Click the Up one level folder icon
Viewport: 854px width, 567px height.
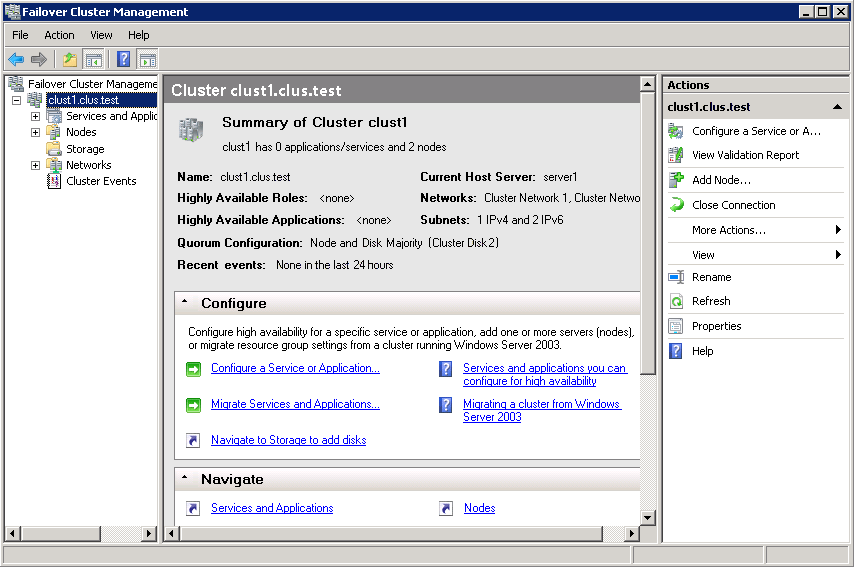(x=69, y=59)
